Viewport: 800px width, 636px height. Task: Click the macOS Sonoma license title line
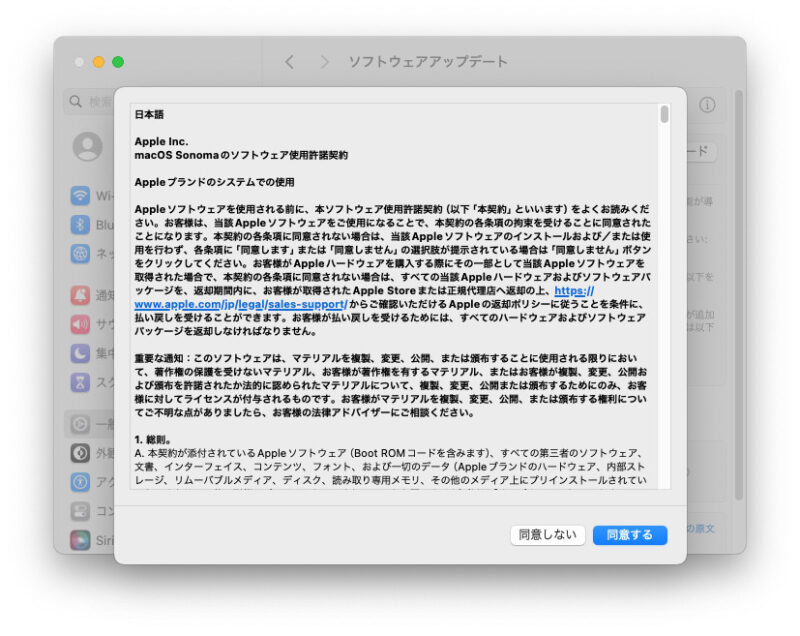pyautogui.click(x=241, y=155)
